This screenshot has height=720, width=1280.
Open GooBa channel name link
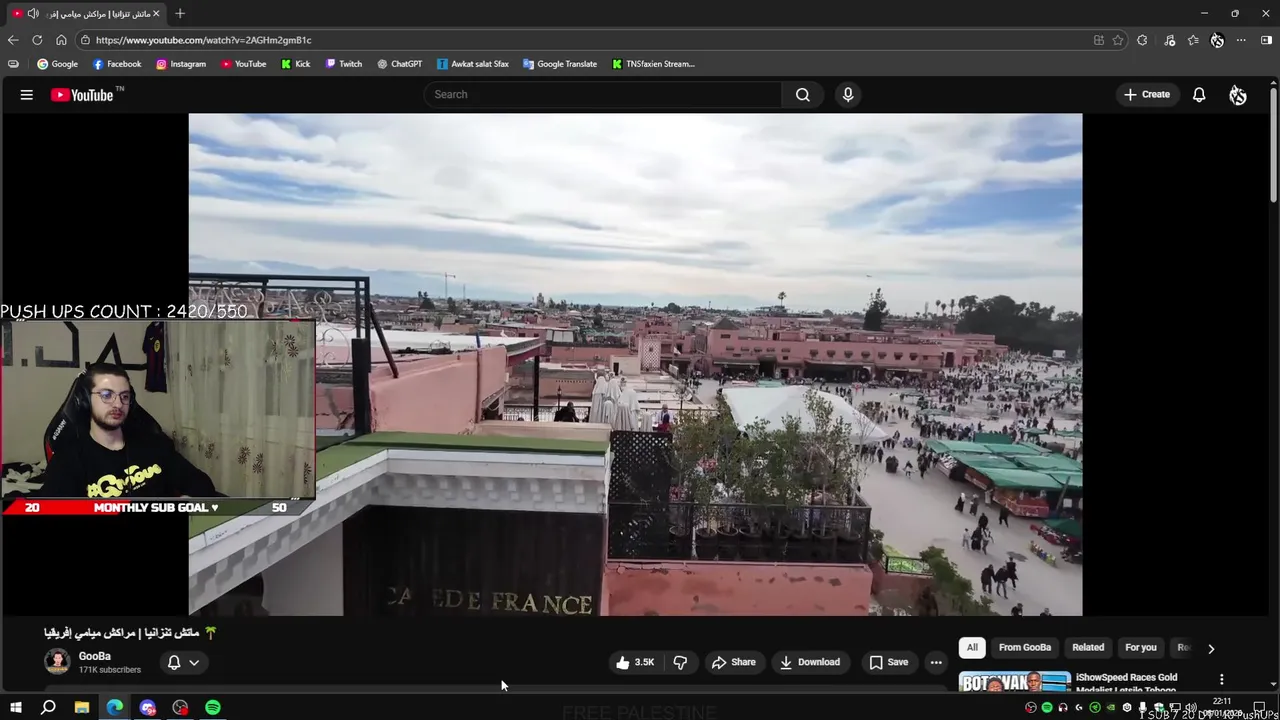coord(95,656)
